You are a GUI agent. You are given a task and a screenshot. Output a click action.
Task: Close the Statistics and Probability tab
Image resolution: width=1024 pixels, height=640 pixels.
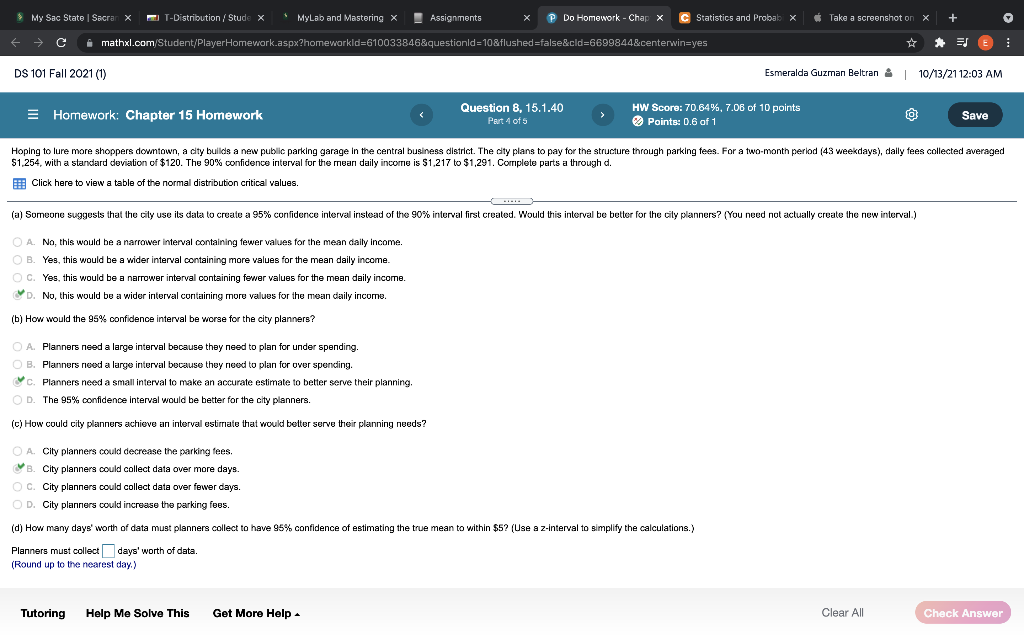click(792, 18)
